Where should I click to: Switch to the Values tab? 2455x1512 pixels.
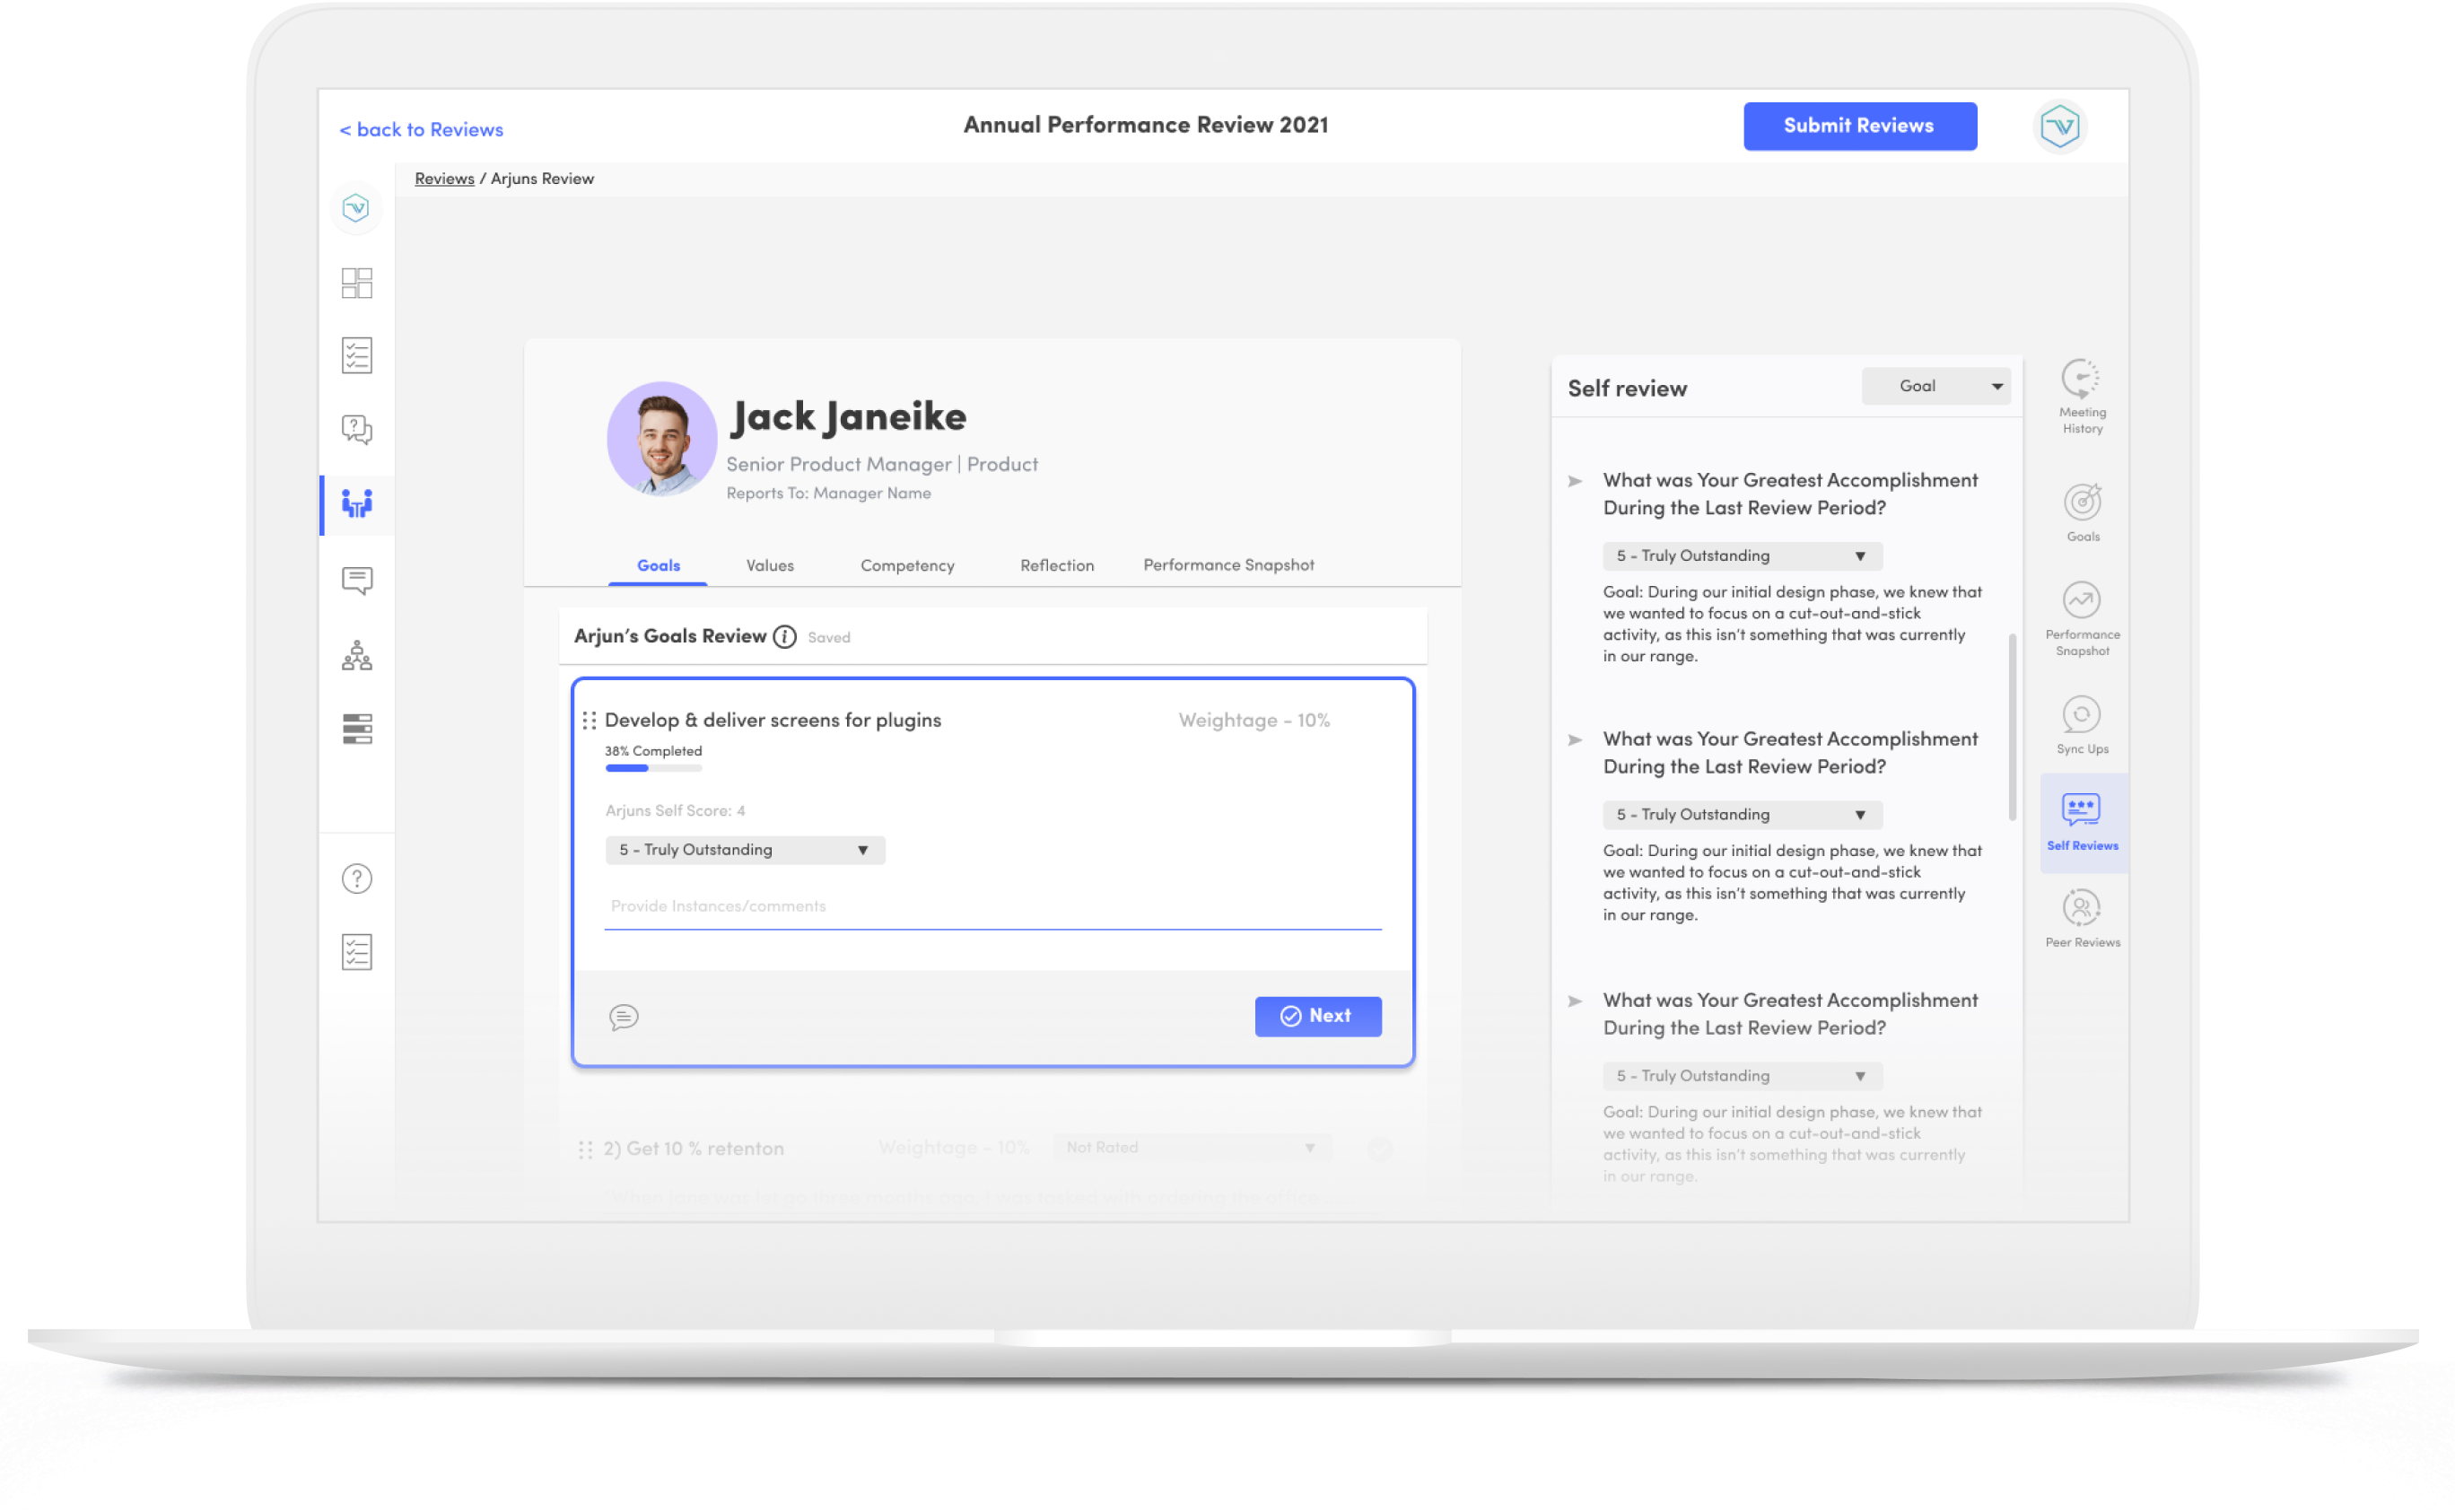pos(769,566)
